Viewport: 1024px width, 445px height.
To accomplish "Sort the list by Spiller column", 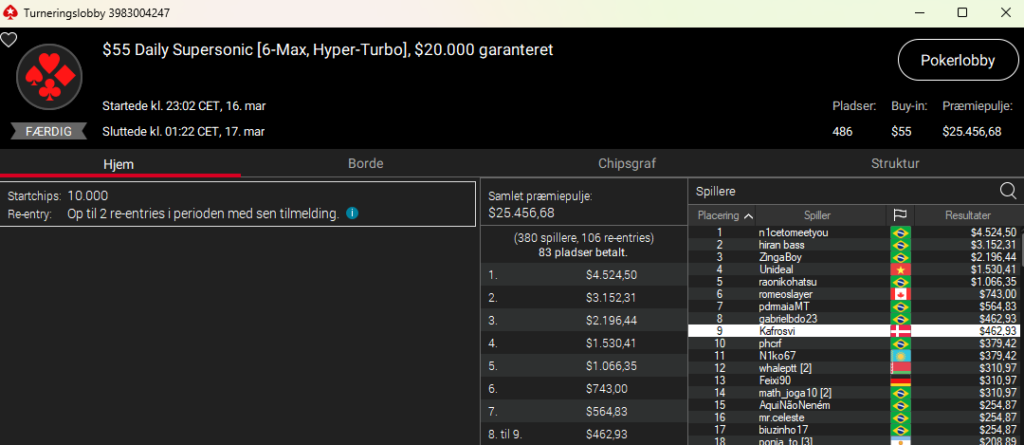I will pyautogui.click(x=816, y=215).
